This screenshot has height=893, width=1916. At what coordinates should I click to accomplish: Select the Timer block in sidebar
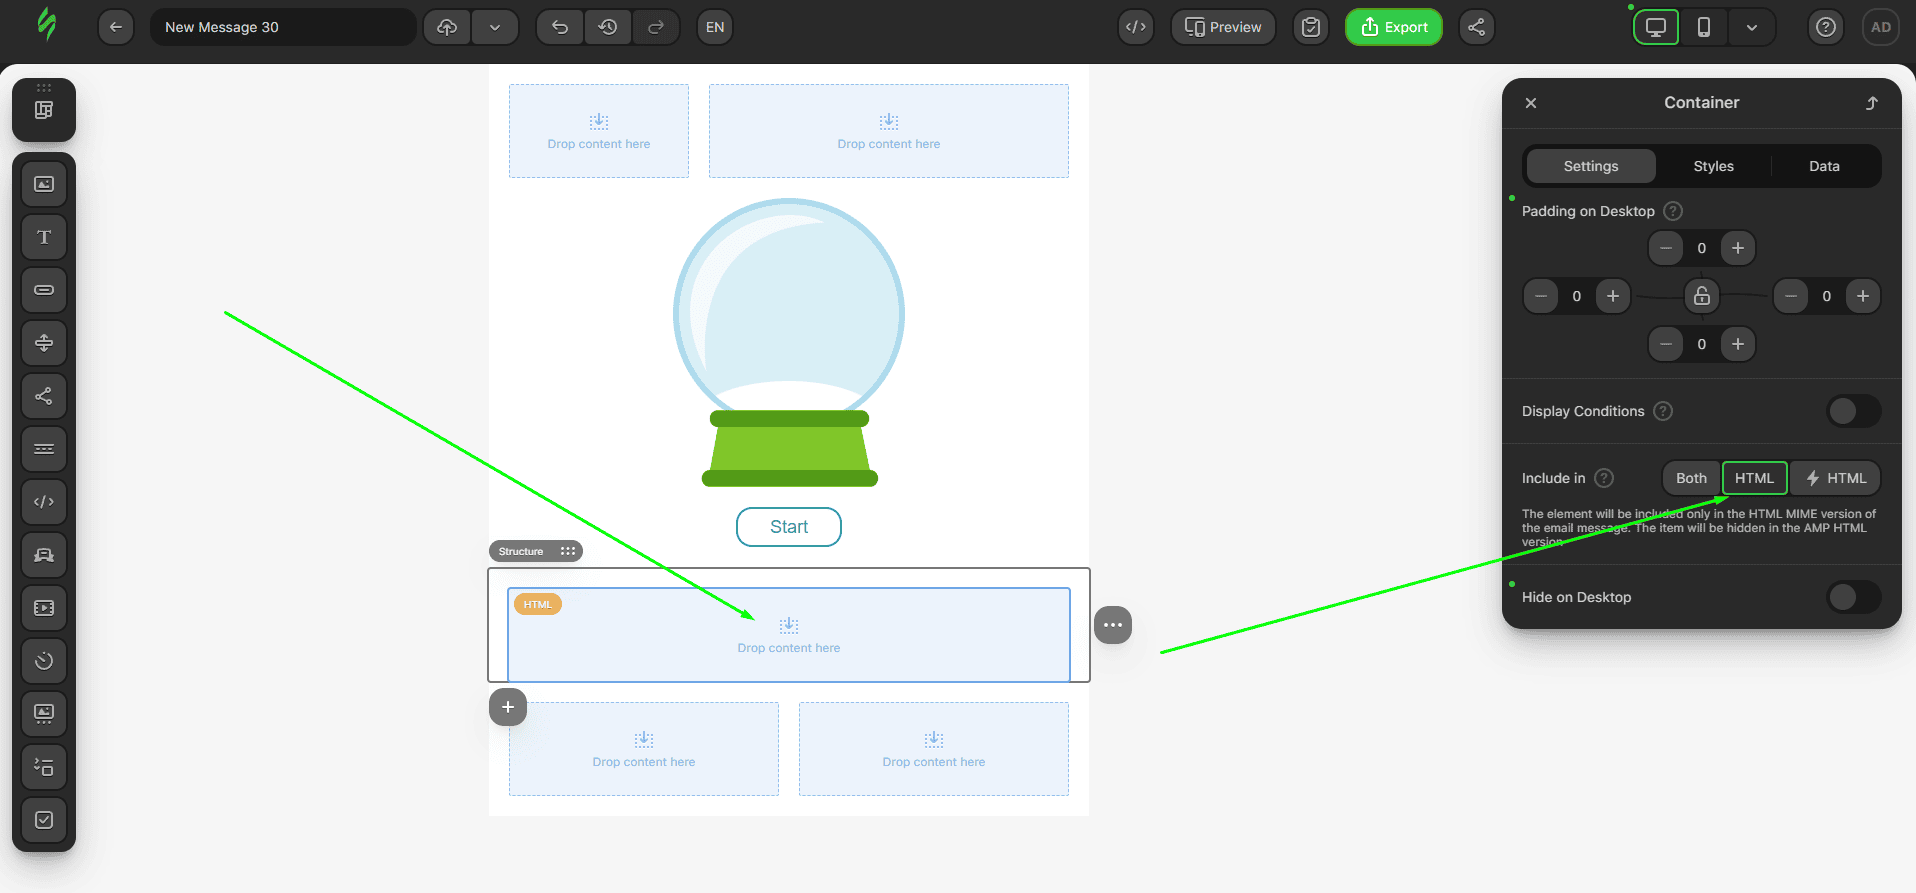click(44, 661)
